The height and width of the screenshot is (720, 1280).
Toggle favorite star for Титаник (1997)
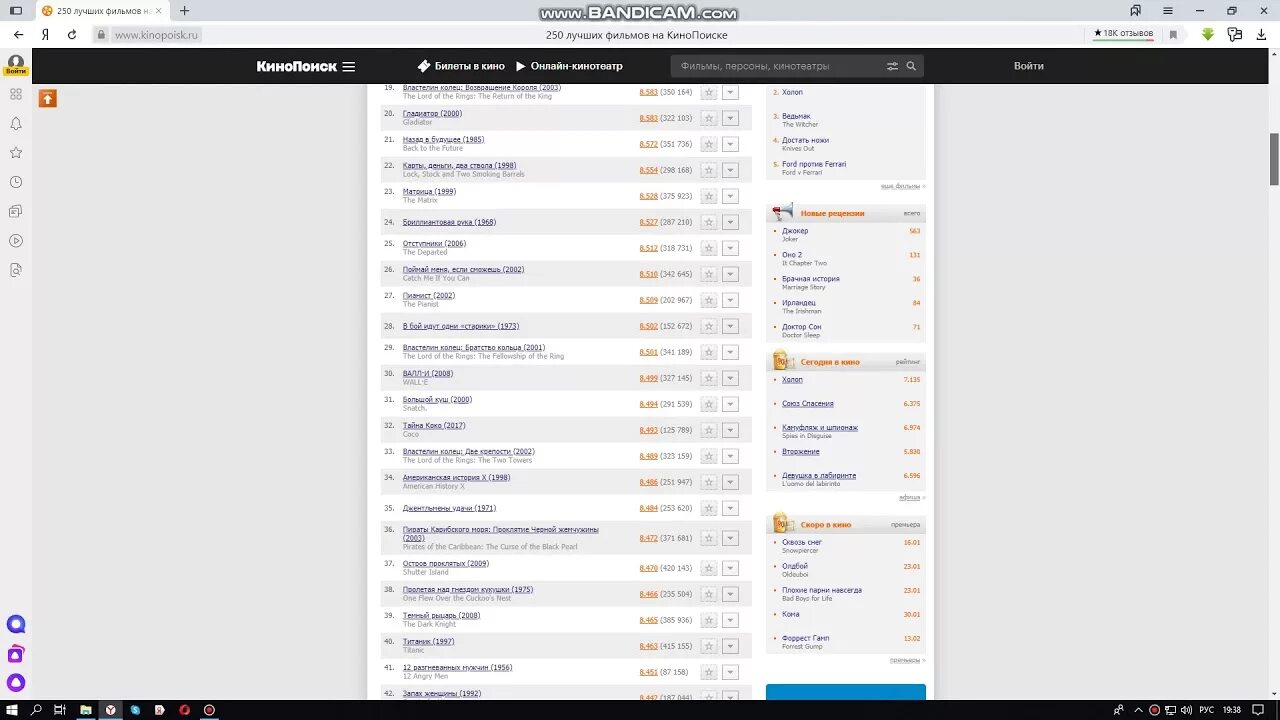point(709,646)
